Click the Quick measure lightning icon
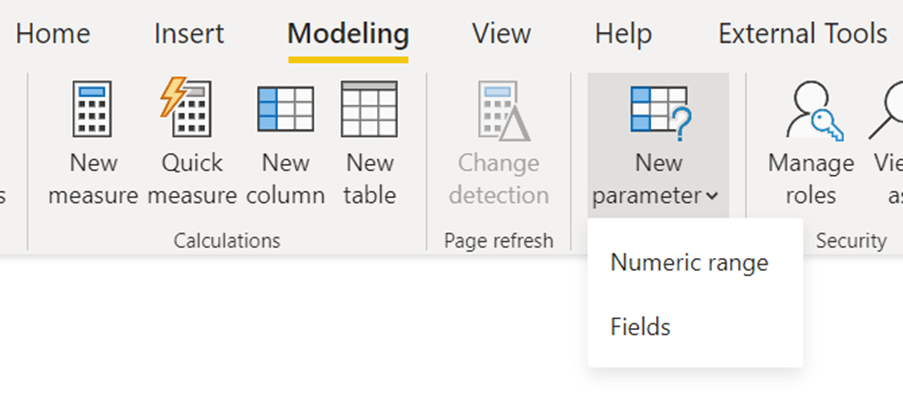This screenshot has width=903, height=393. 185,107
